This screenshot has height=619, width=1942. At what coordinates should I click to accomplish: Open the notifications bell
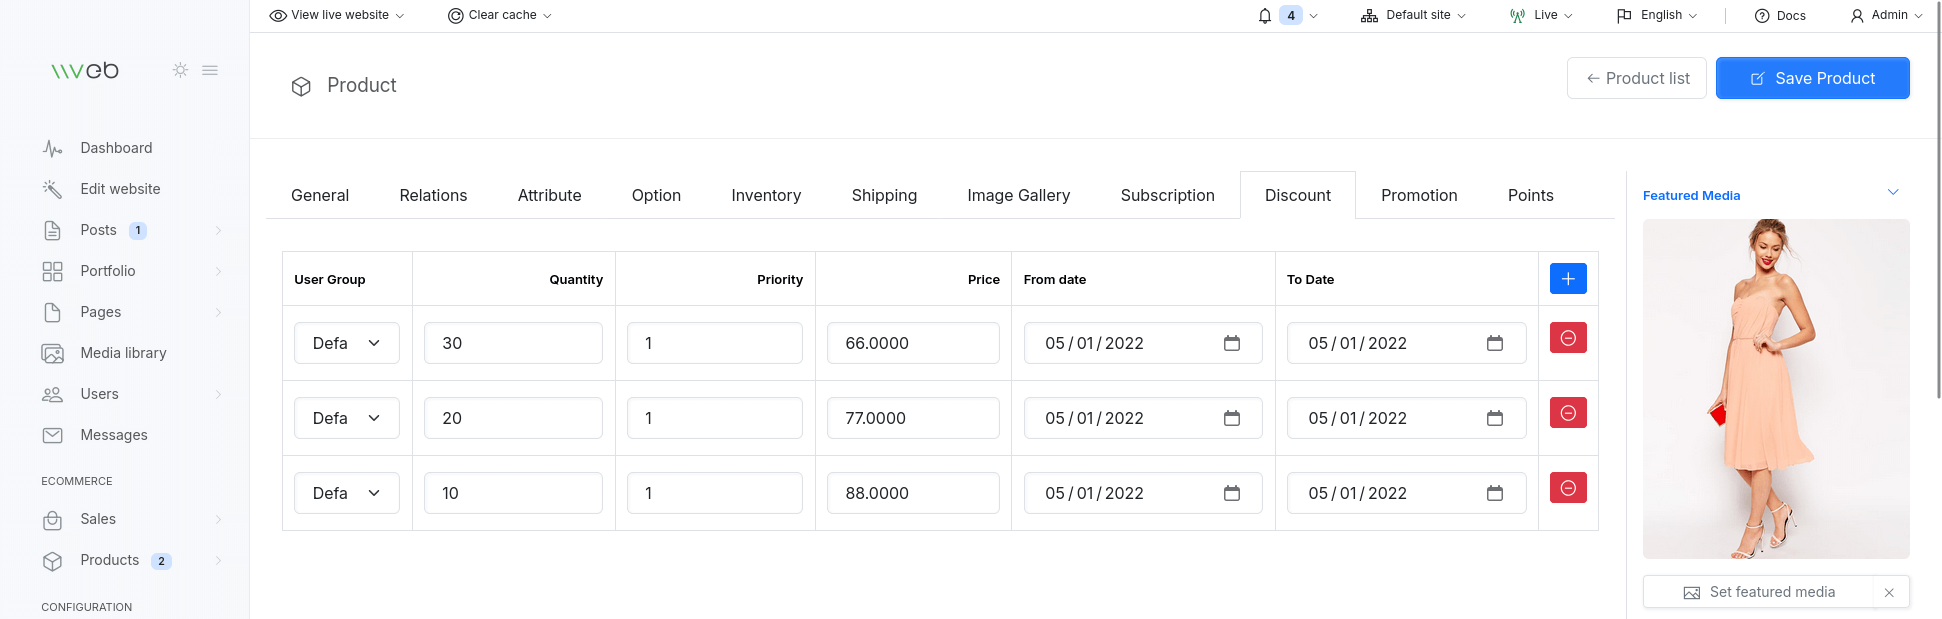tap(1265, 15)
